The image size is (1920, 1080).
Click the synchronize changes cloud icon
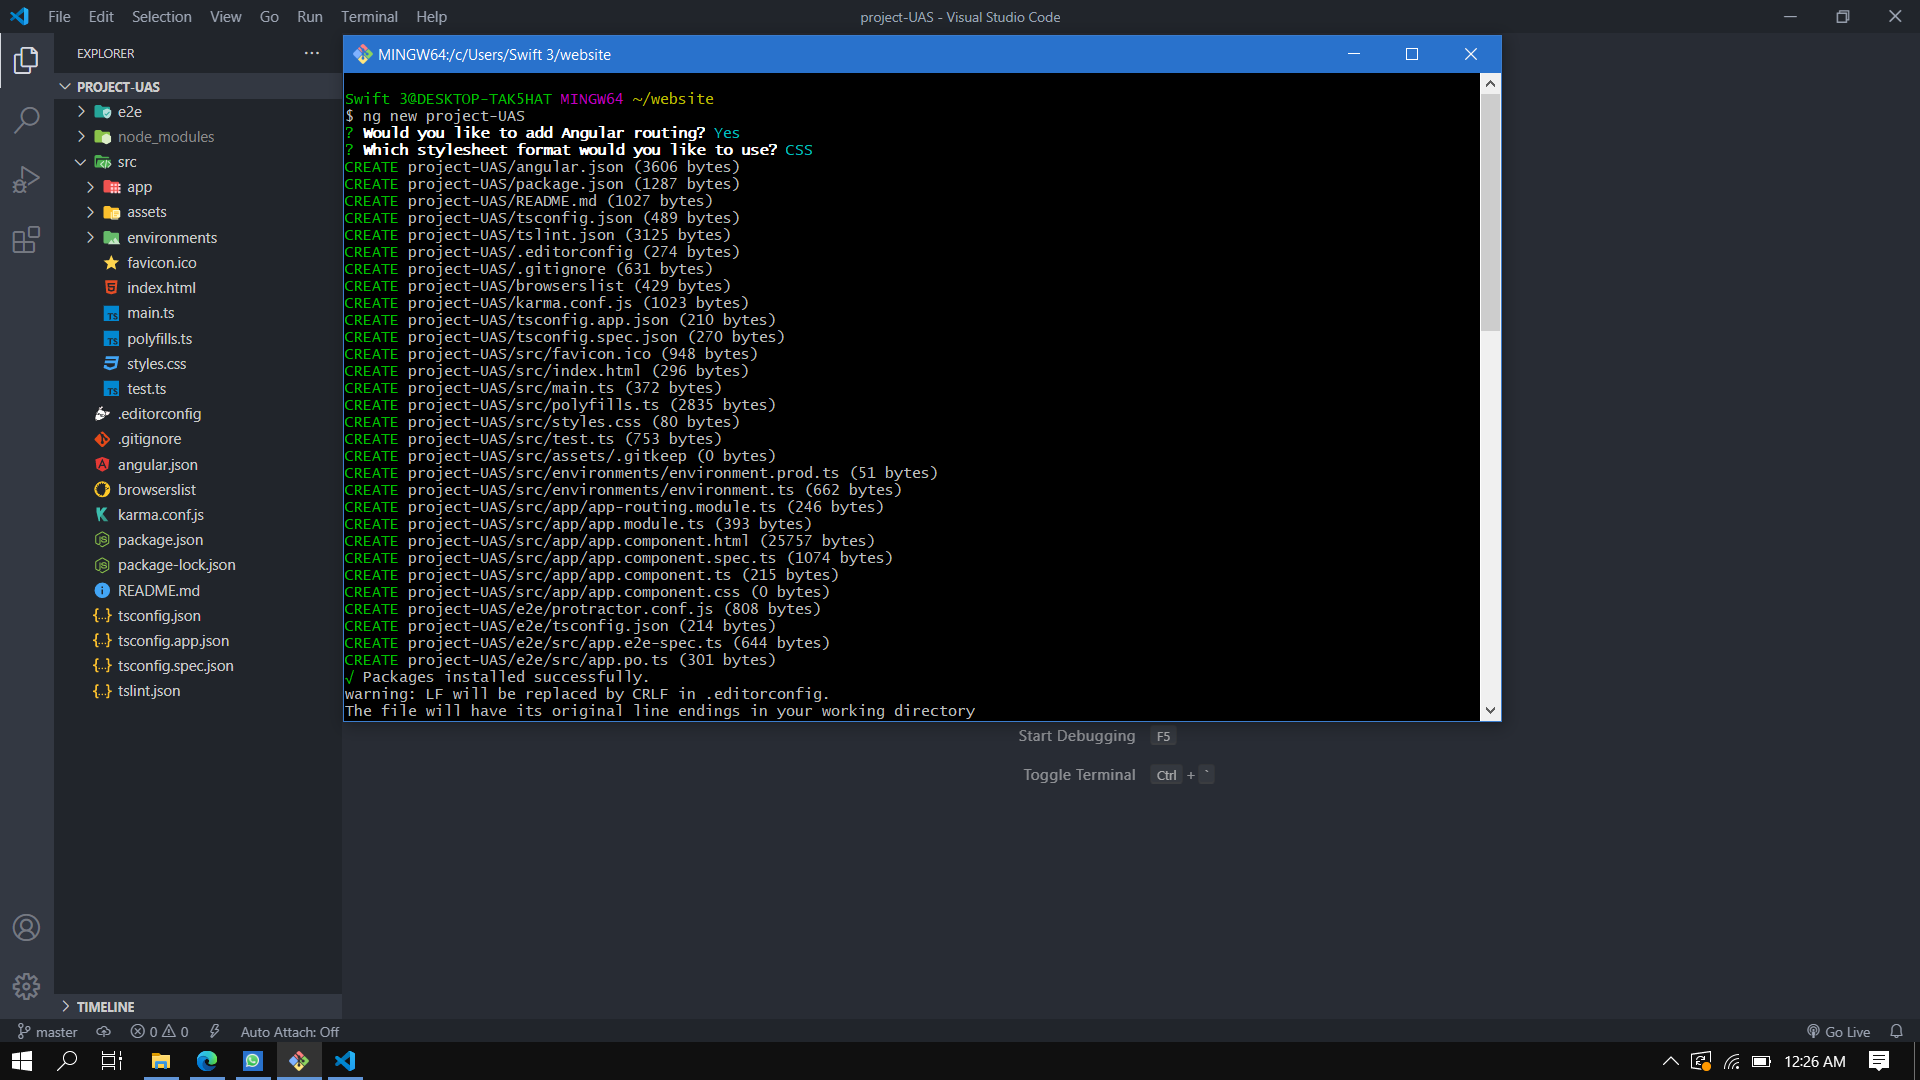(103, 1031)
